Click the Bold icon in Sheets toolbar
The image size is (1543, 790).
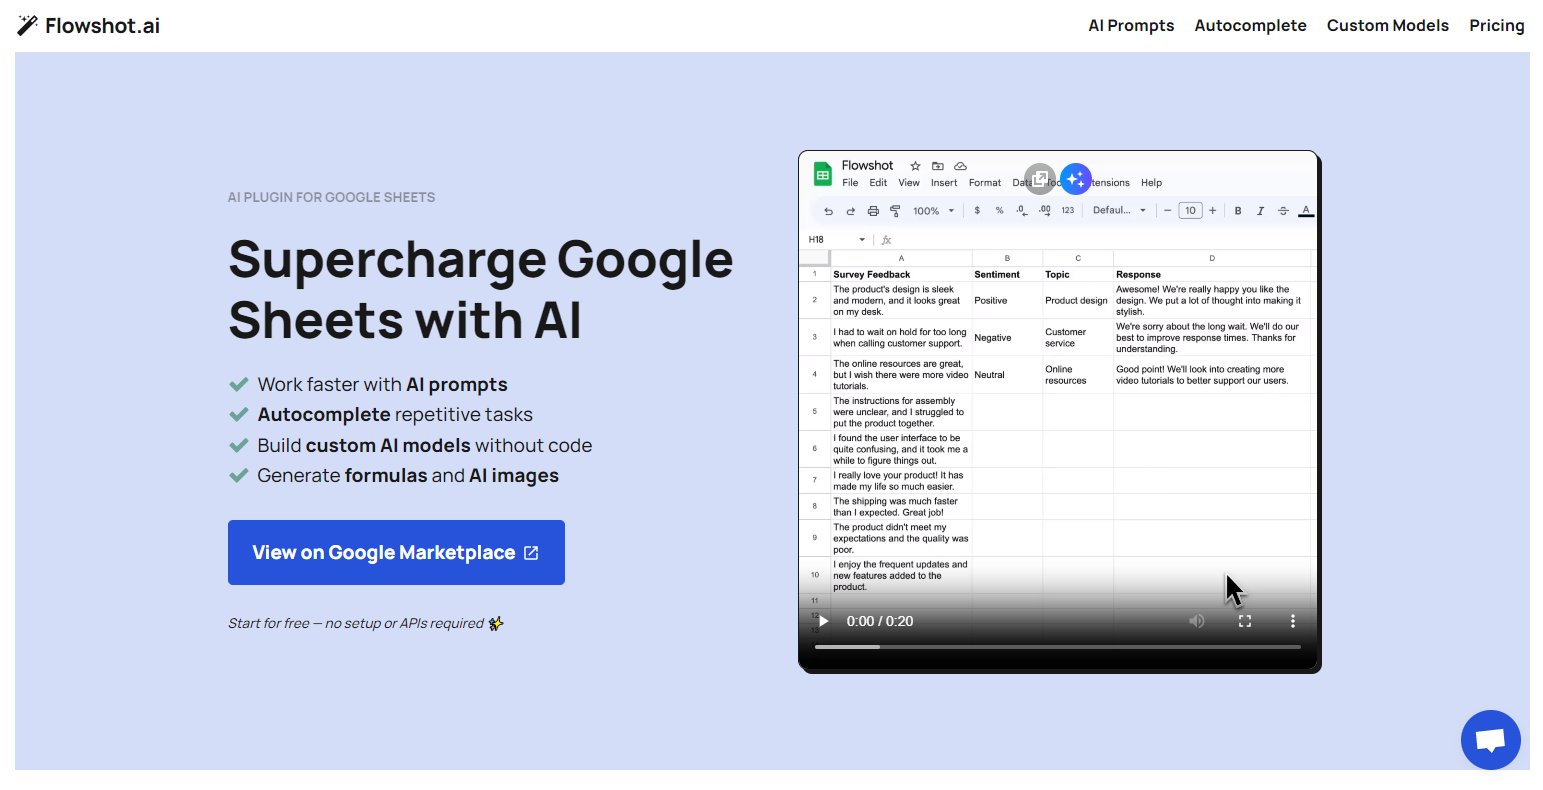pyautogui.click(x=1238, y=211)
